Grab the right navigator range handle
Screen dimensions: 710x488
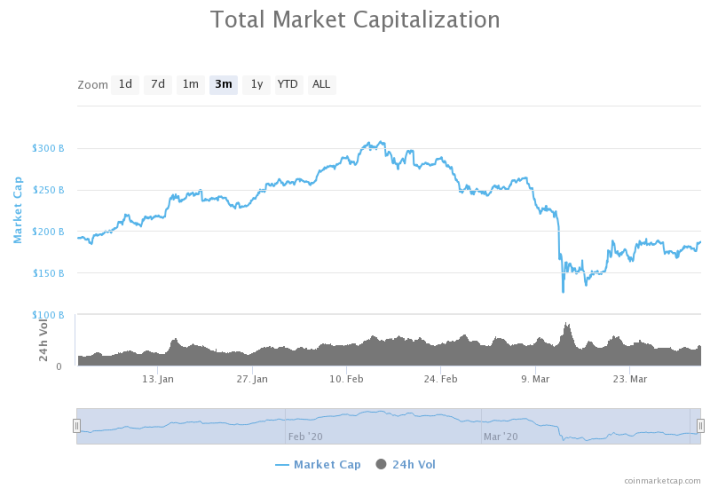(700, 426)
